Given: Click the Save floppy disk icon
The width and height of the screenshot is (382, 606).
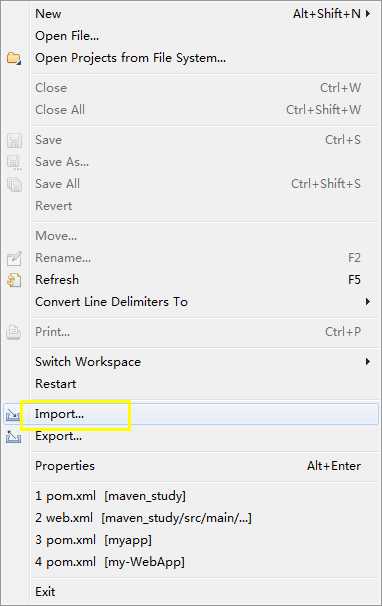Looking at the screenshot, I should 14,140.
